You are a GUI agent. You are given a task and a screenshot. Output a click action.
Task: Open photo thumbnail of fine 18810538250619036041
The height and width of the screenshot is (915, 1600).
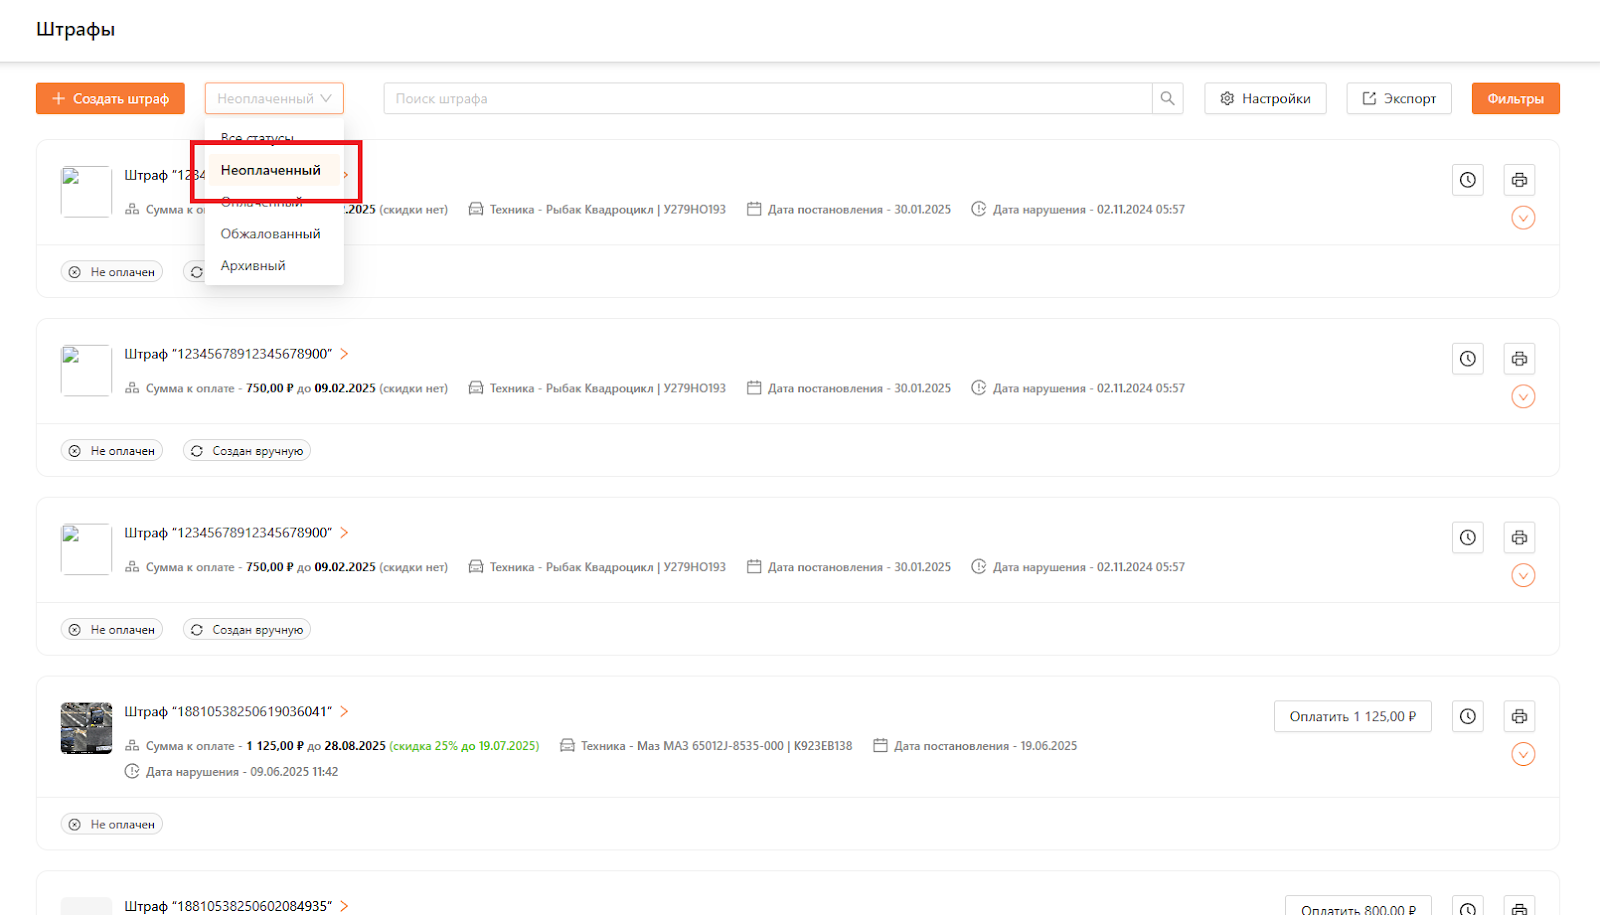[86, 728]
